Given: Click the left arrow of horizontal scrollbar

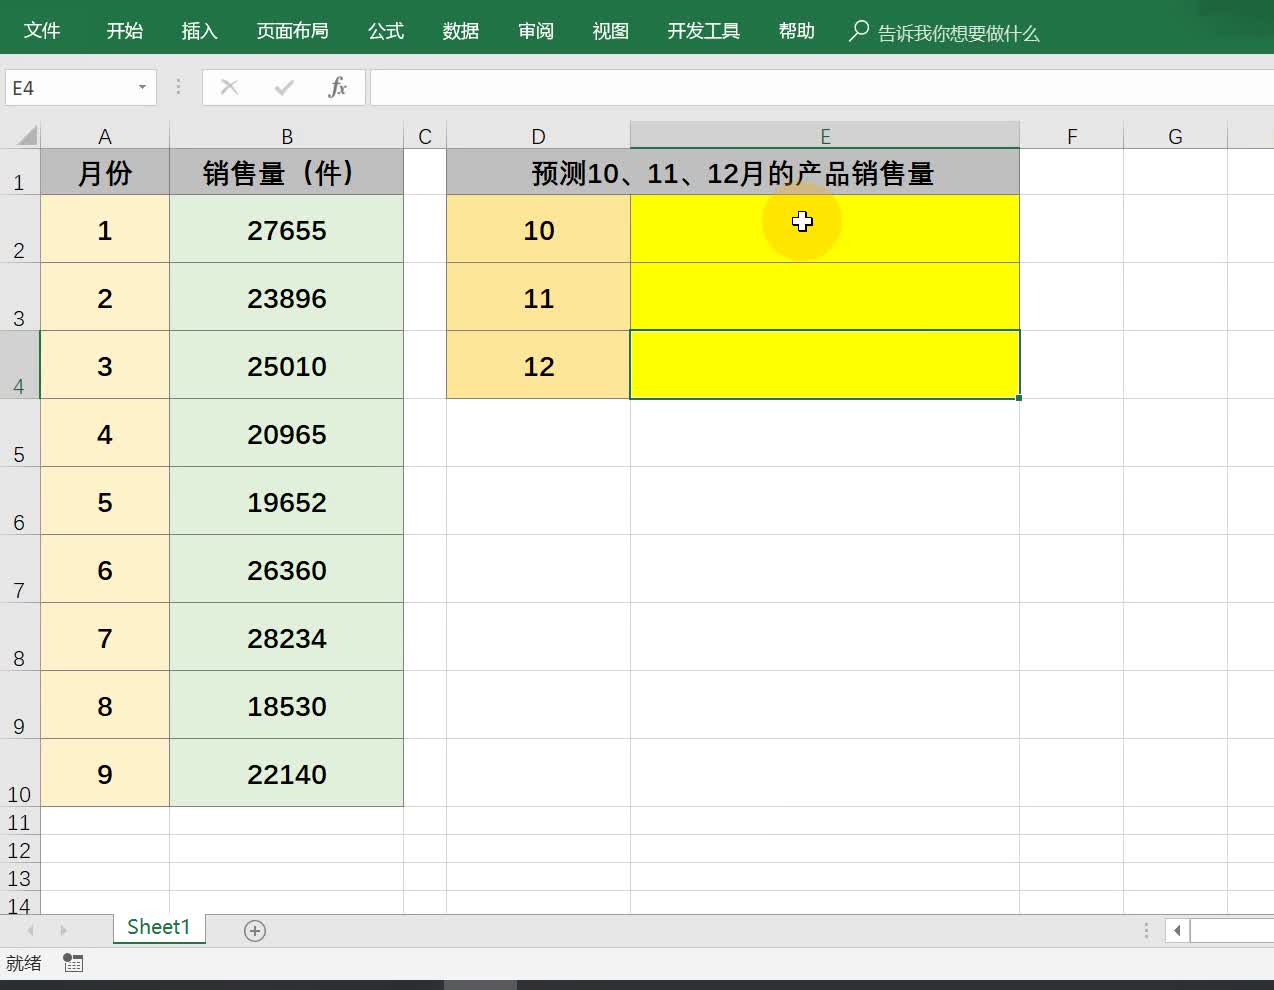Looking at the screenshot, I should [x=1176, y=930].
